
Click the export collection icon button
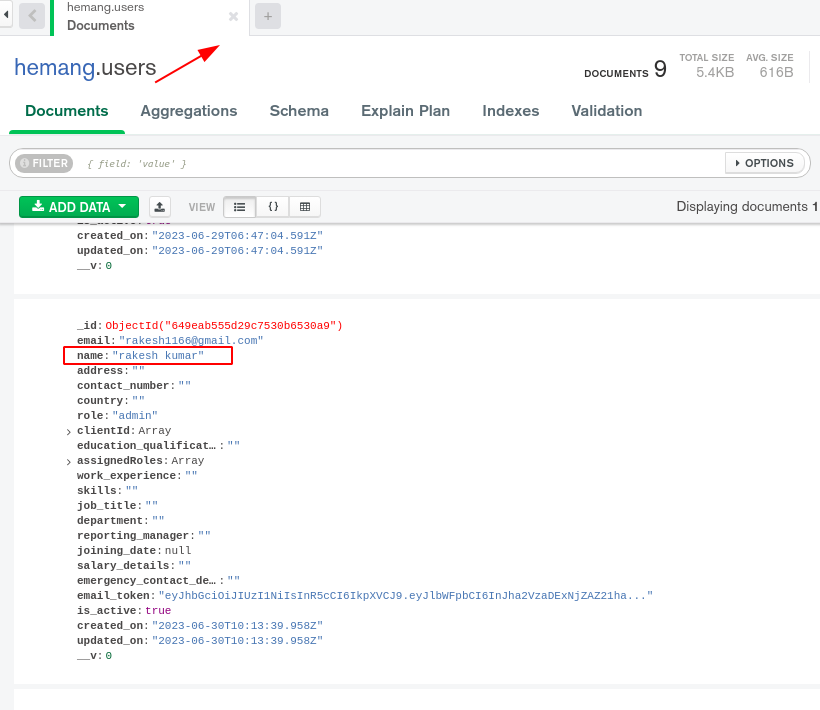pyautogui.click(x=160, y=207)
